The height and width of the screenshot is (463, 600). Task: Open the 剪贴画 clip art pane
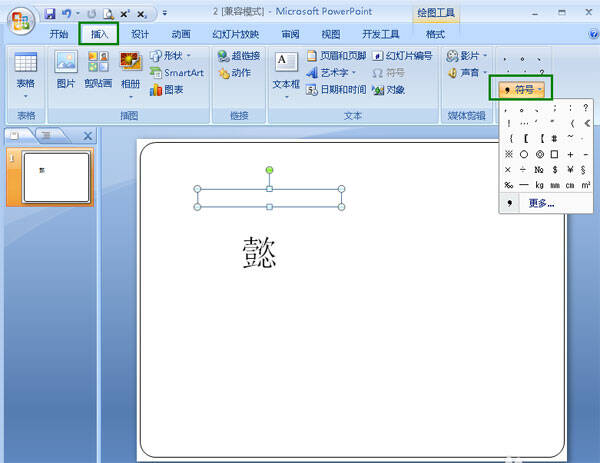pyautogui.click(x=98, y=70)
